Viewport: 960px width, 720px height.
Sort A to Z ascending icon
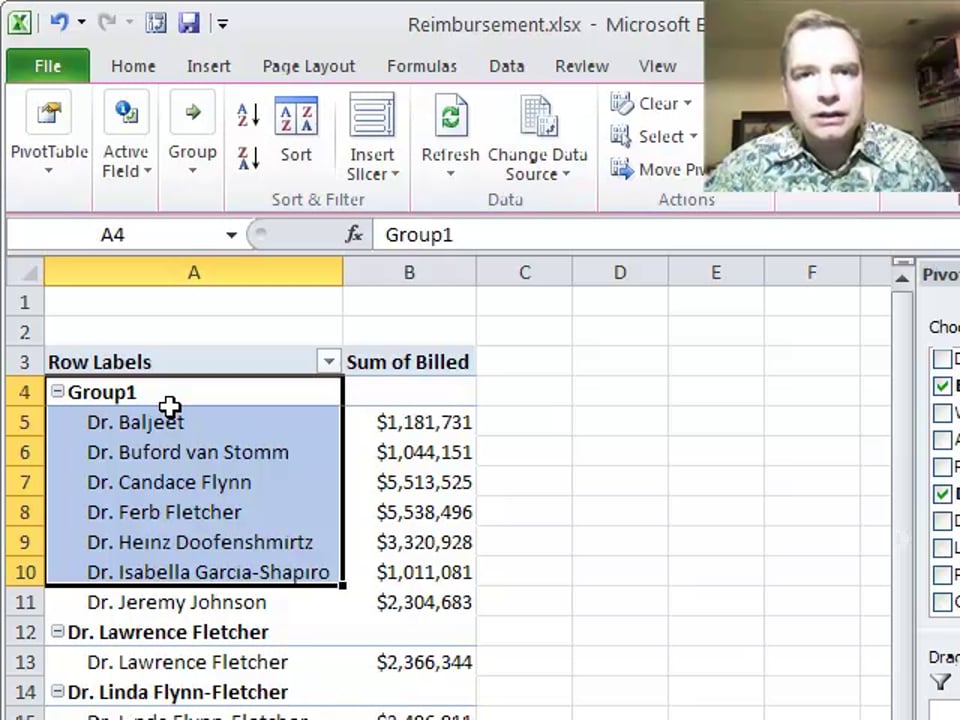click(248, 114)
